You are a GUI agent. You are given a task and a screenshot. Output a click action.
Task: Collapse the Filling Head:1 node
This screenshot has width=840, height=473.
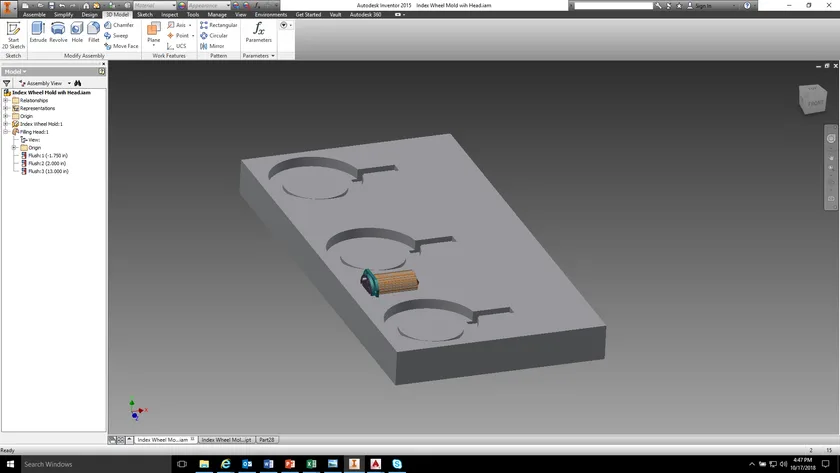pyautogui.click(x=6, y=132)
